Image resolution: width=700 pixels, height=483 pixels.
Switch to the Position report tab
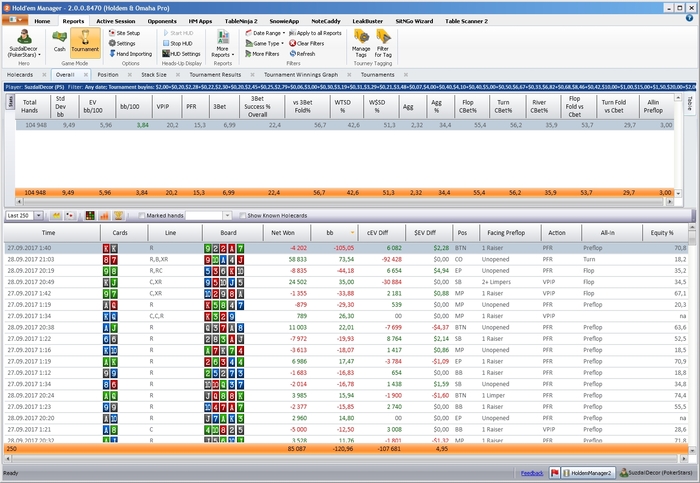pos(108,75)
